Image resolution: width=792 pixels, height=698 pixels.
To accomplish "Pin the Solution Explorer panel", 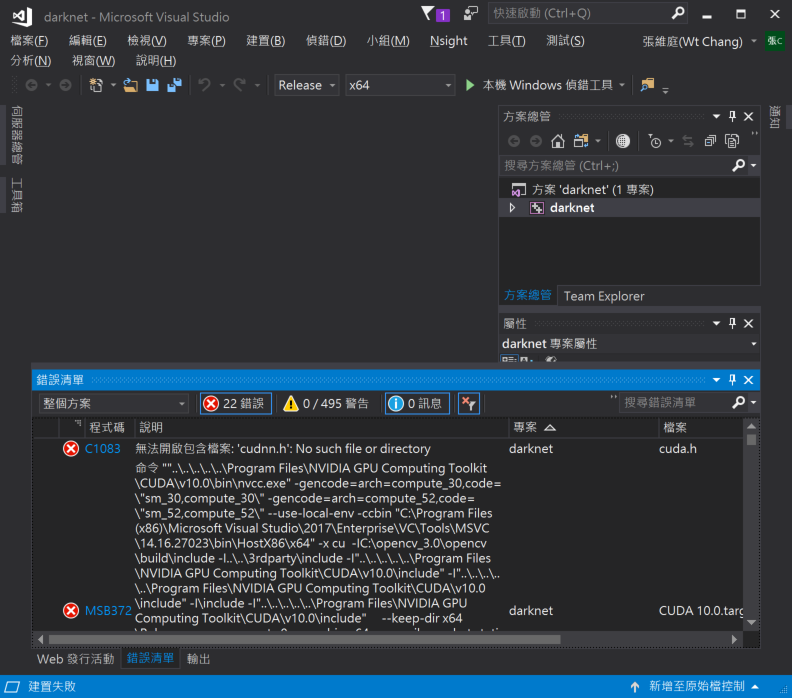I will click(x=732, y=117).
